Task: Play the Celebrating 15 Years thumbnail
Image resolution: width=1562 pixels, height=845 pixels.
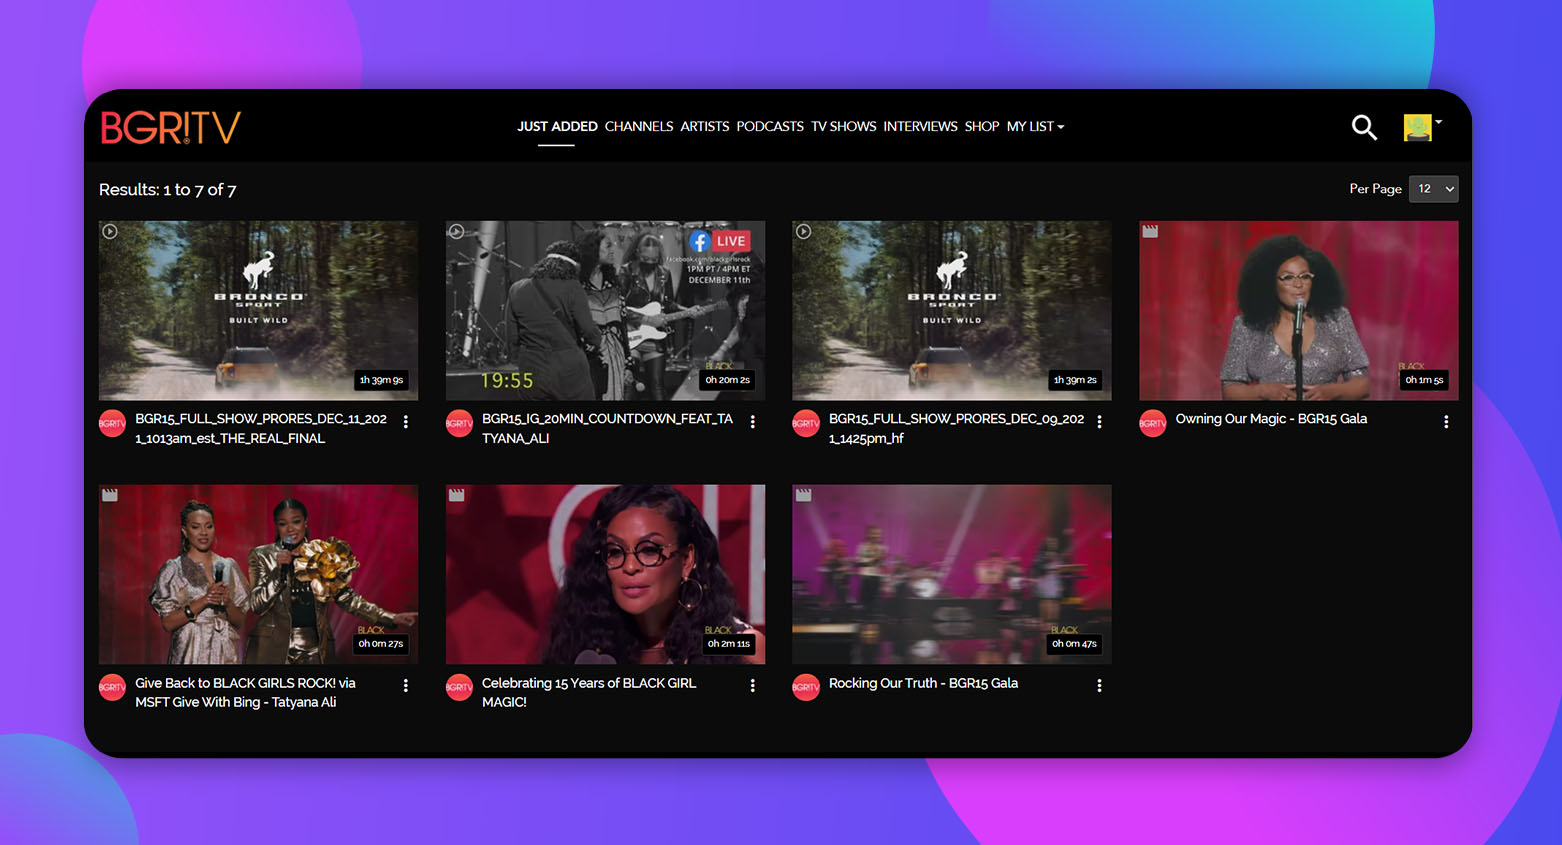Action: coord(605,574)
